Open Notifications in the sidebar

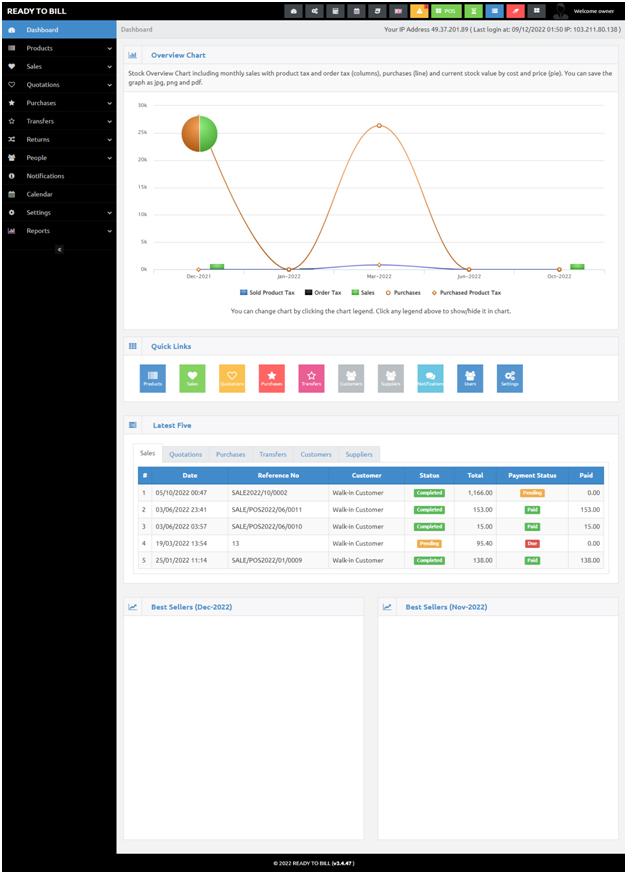pyautogui.click(x=59, y=176)
